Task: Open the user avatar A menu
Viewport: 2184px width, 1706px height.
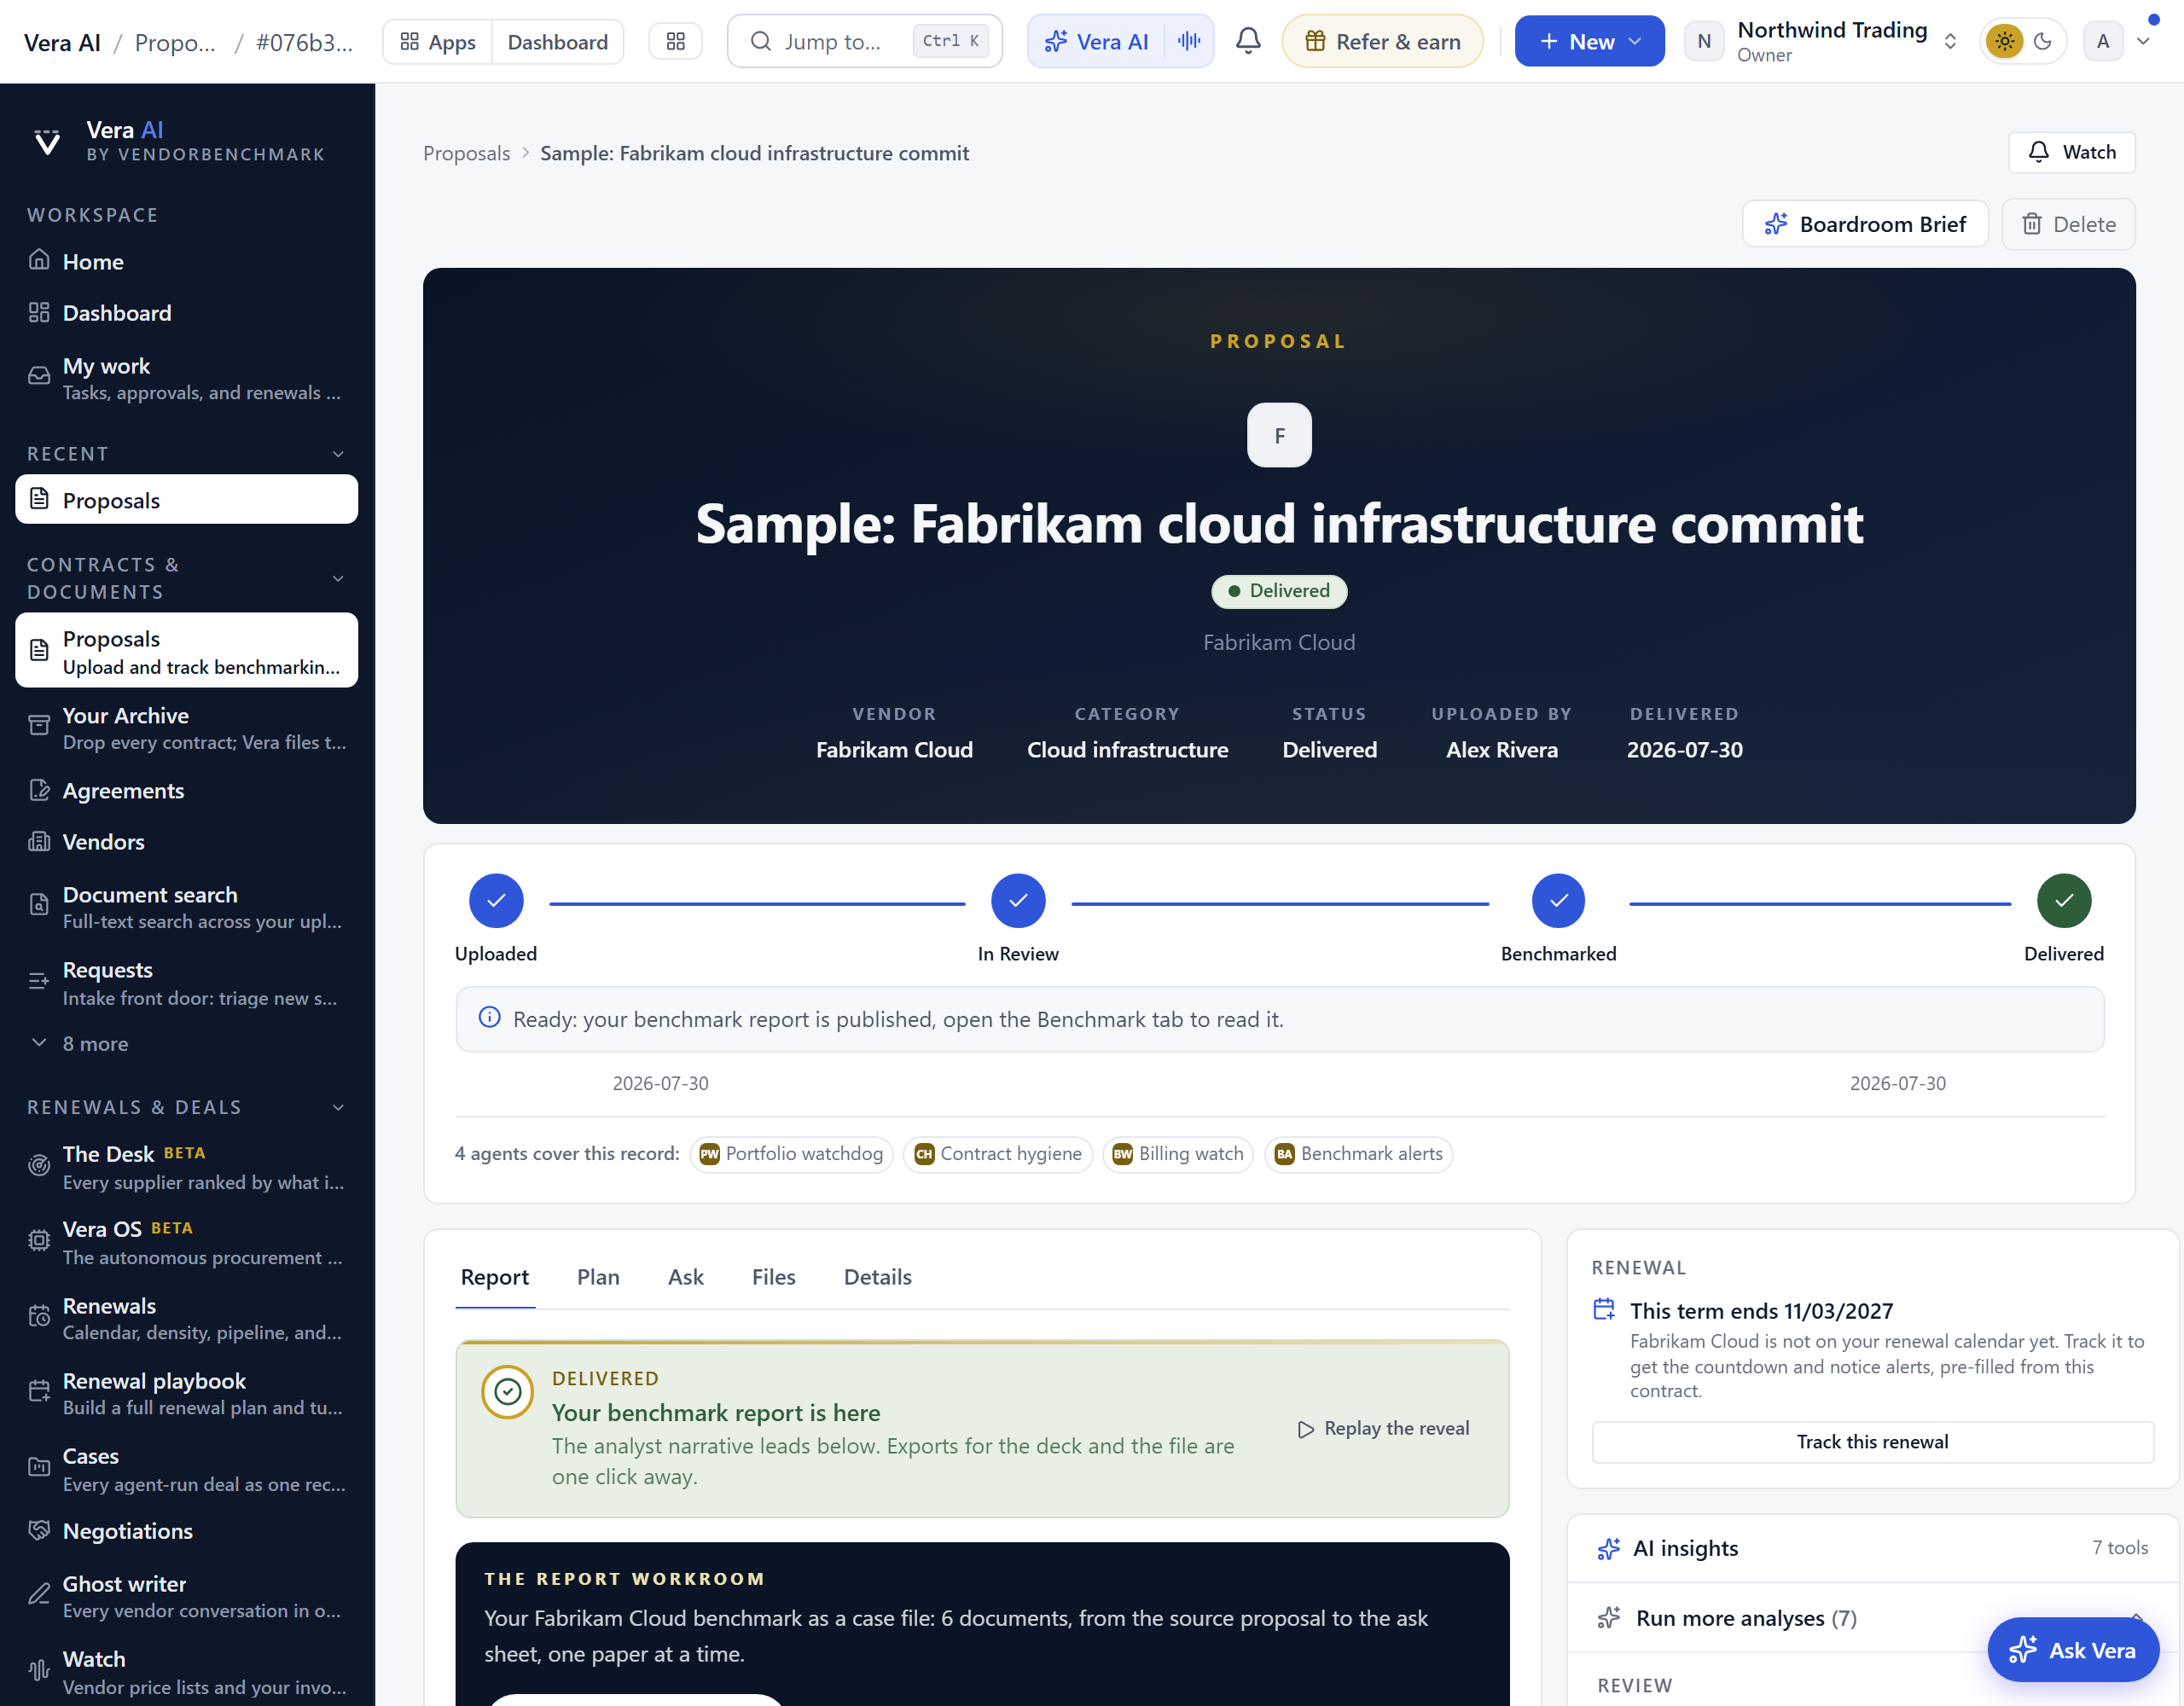Action: pos(2103,41)
